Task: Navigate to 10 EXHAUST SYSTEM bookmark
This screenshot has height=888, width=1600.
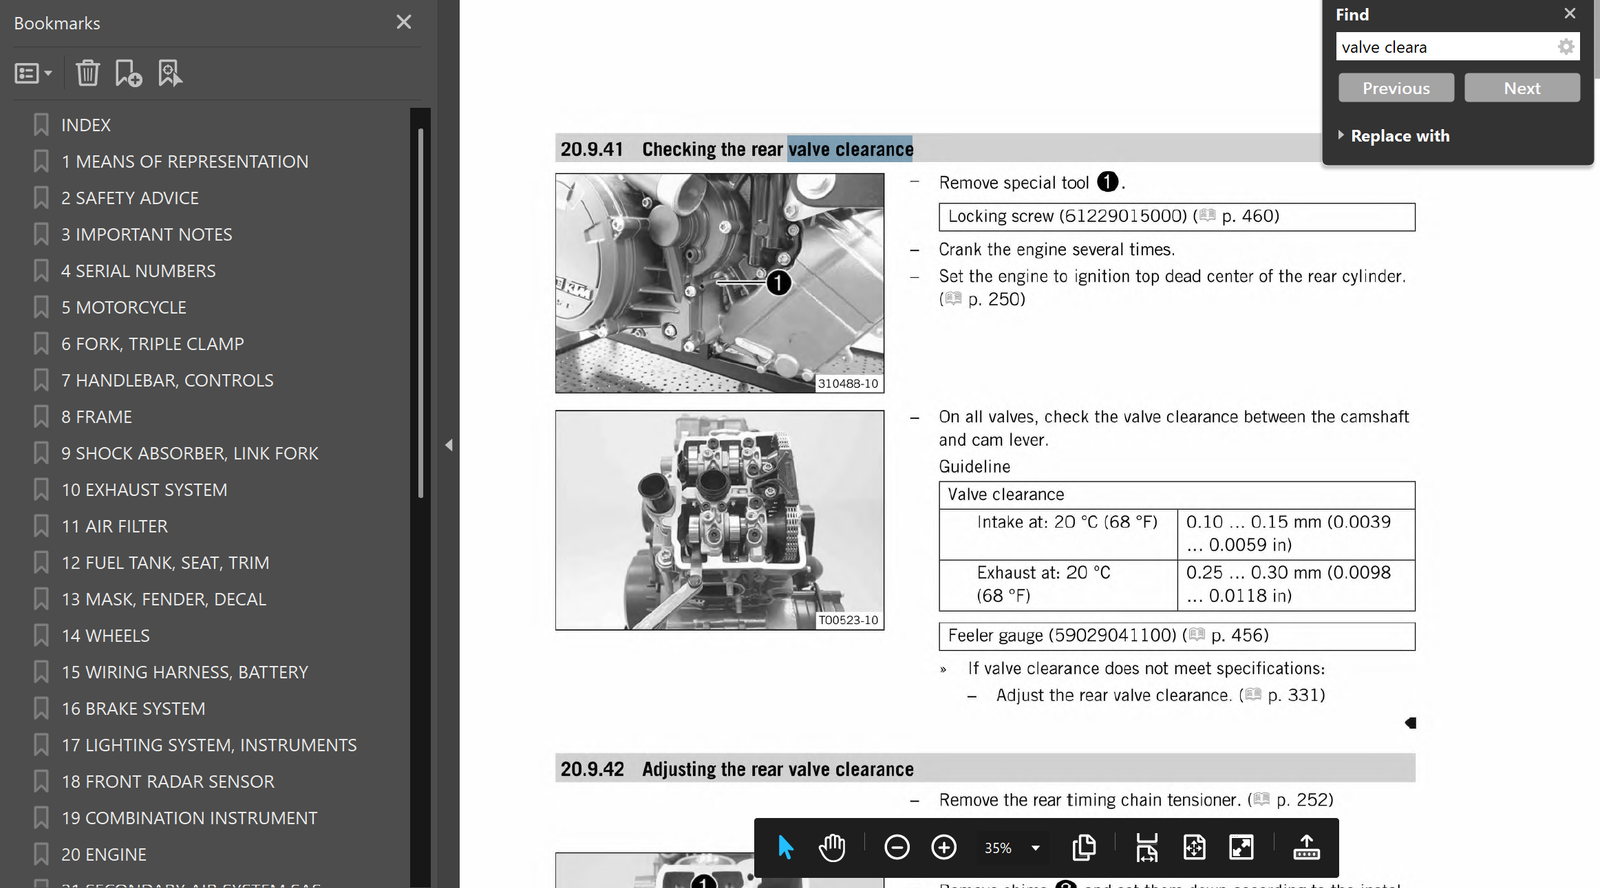Action: tap(145, 490)
